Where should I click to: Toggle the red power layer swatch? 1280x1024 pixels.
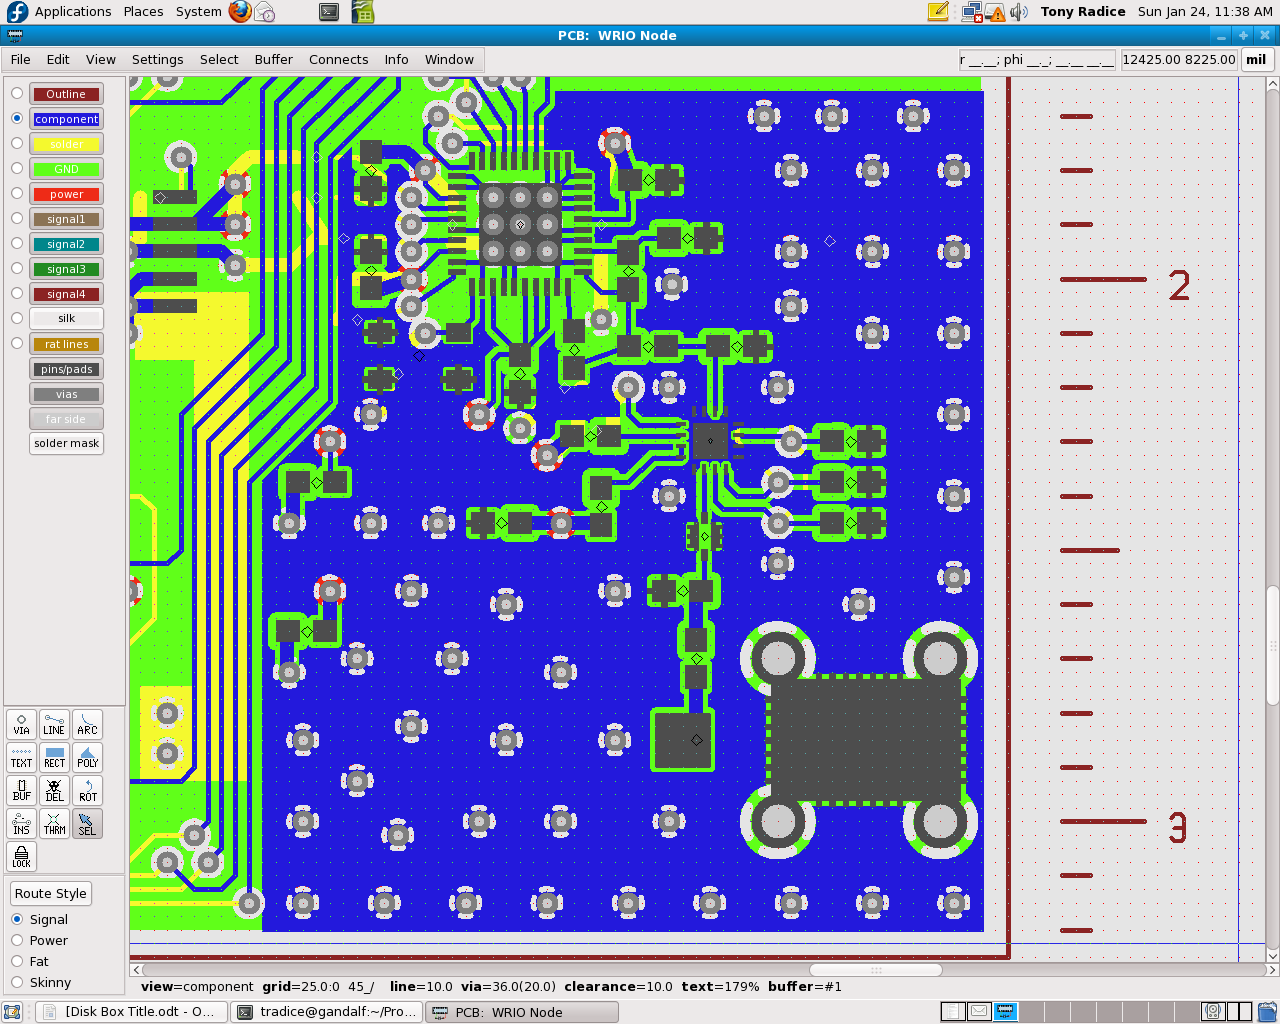tap(66, 194)
